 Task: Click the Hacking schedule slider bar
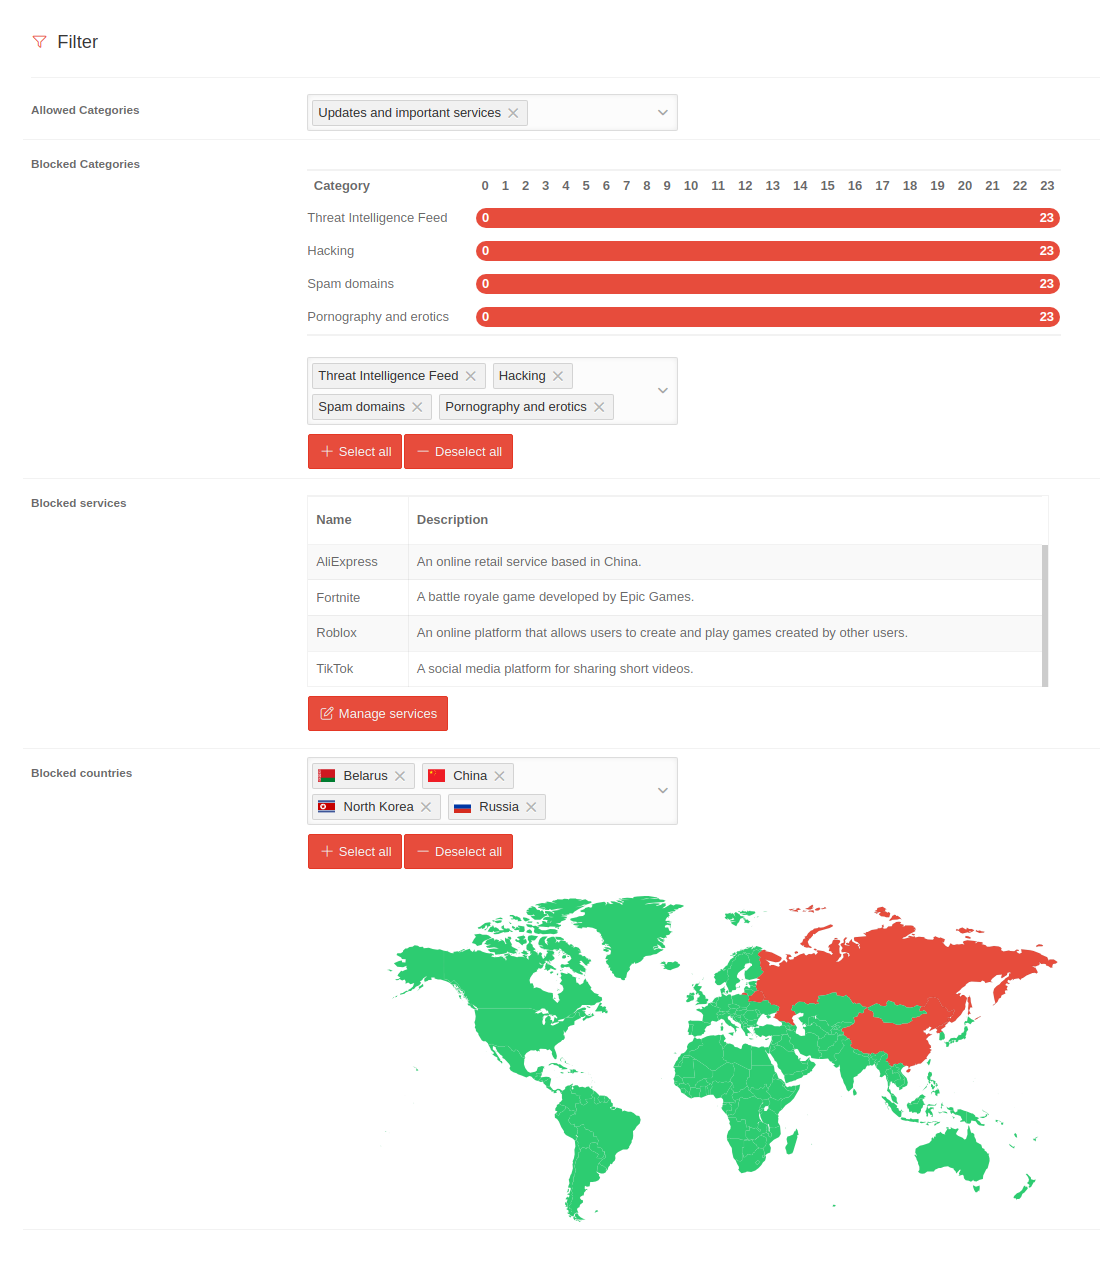(766, 251)
